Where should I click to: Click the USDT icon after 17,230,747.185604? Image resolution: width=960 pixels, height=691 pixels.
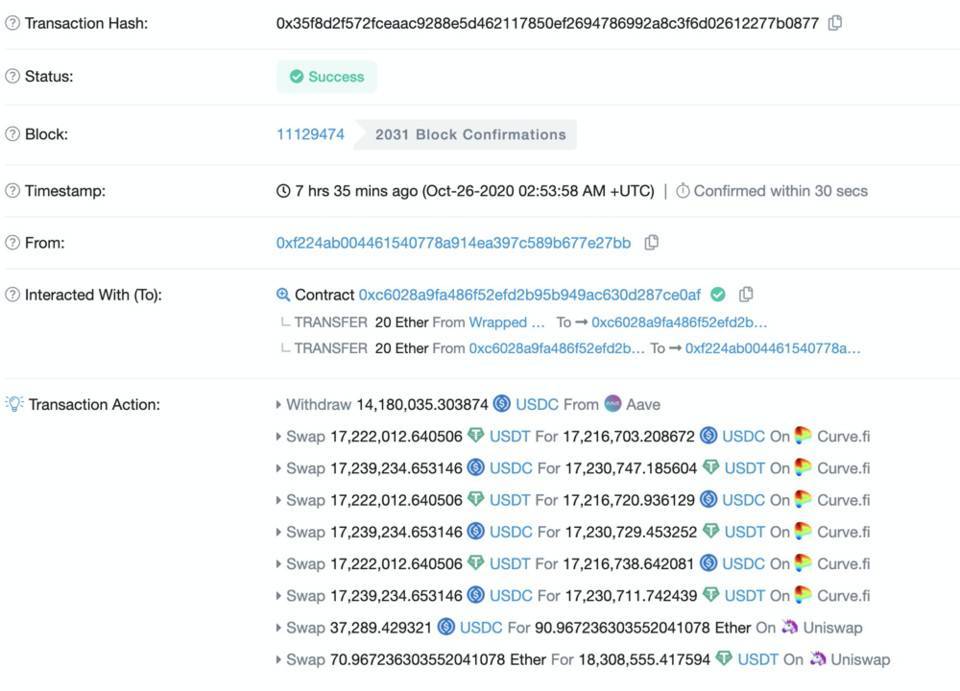pos(711,468)
